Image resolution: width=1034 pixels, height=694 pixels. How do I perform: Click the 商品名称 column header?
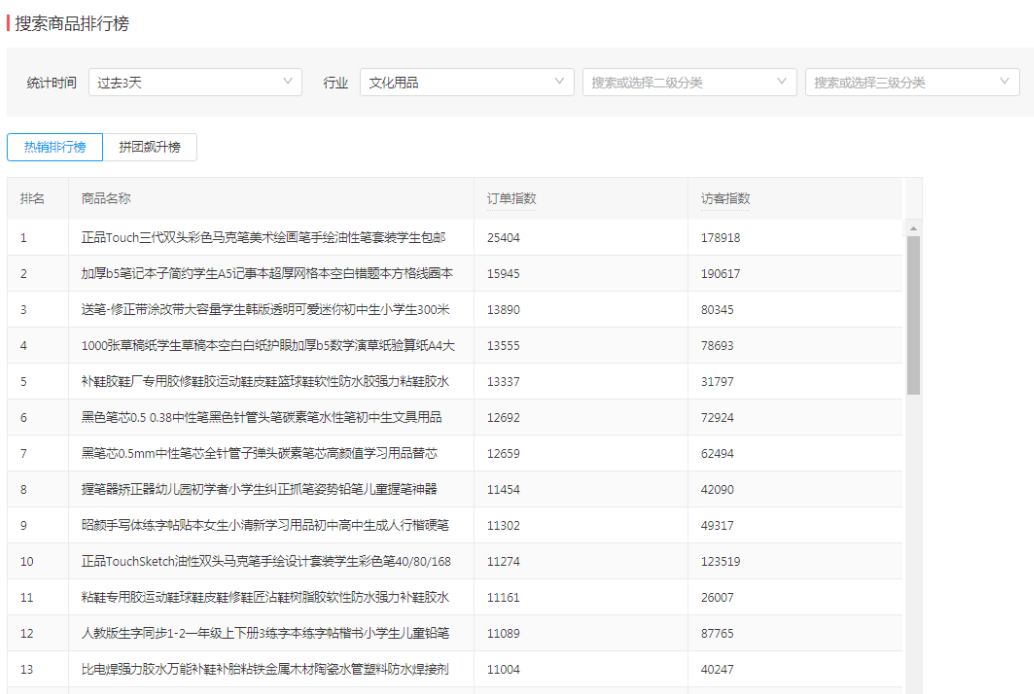(106, 199)
